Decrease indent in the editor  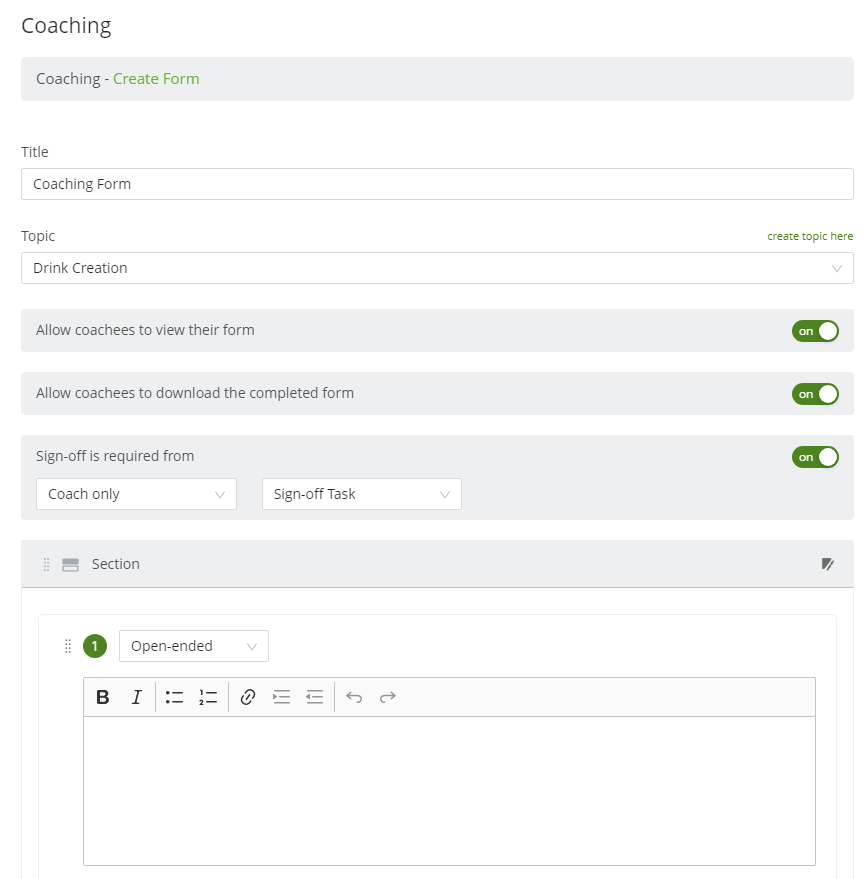[315, 697]
